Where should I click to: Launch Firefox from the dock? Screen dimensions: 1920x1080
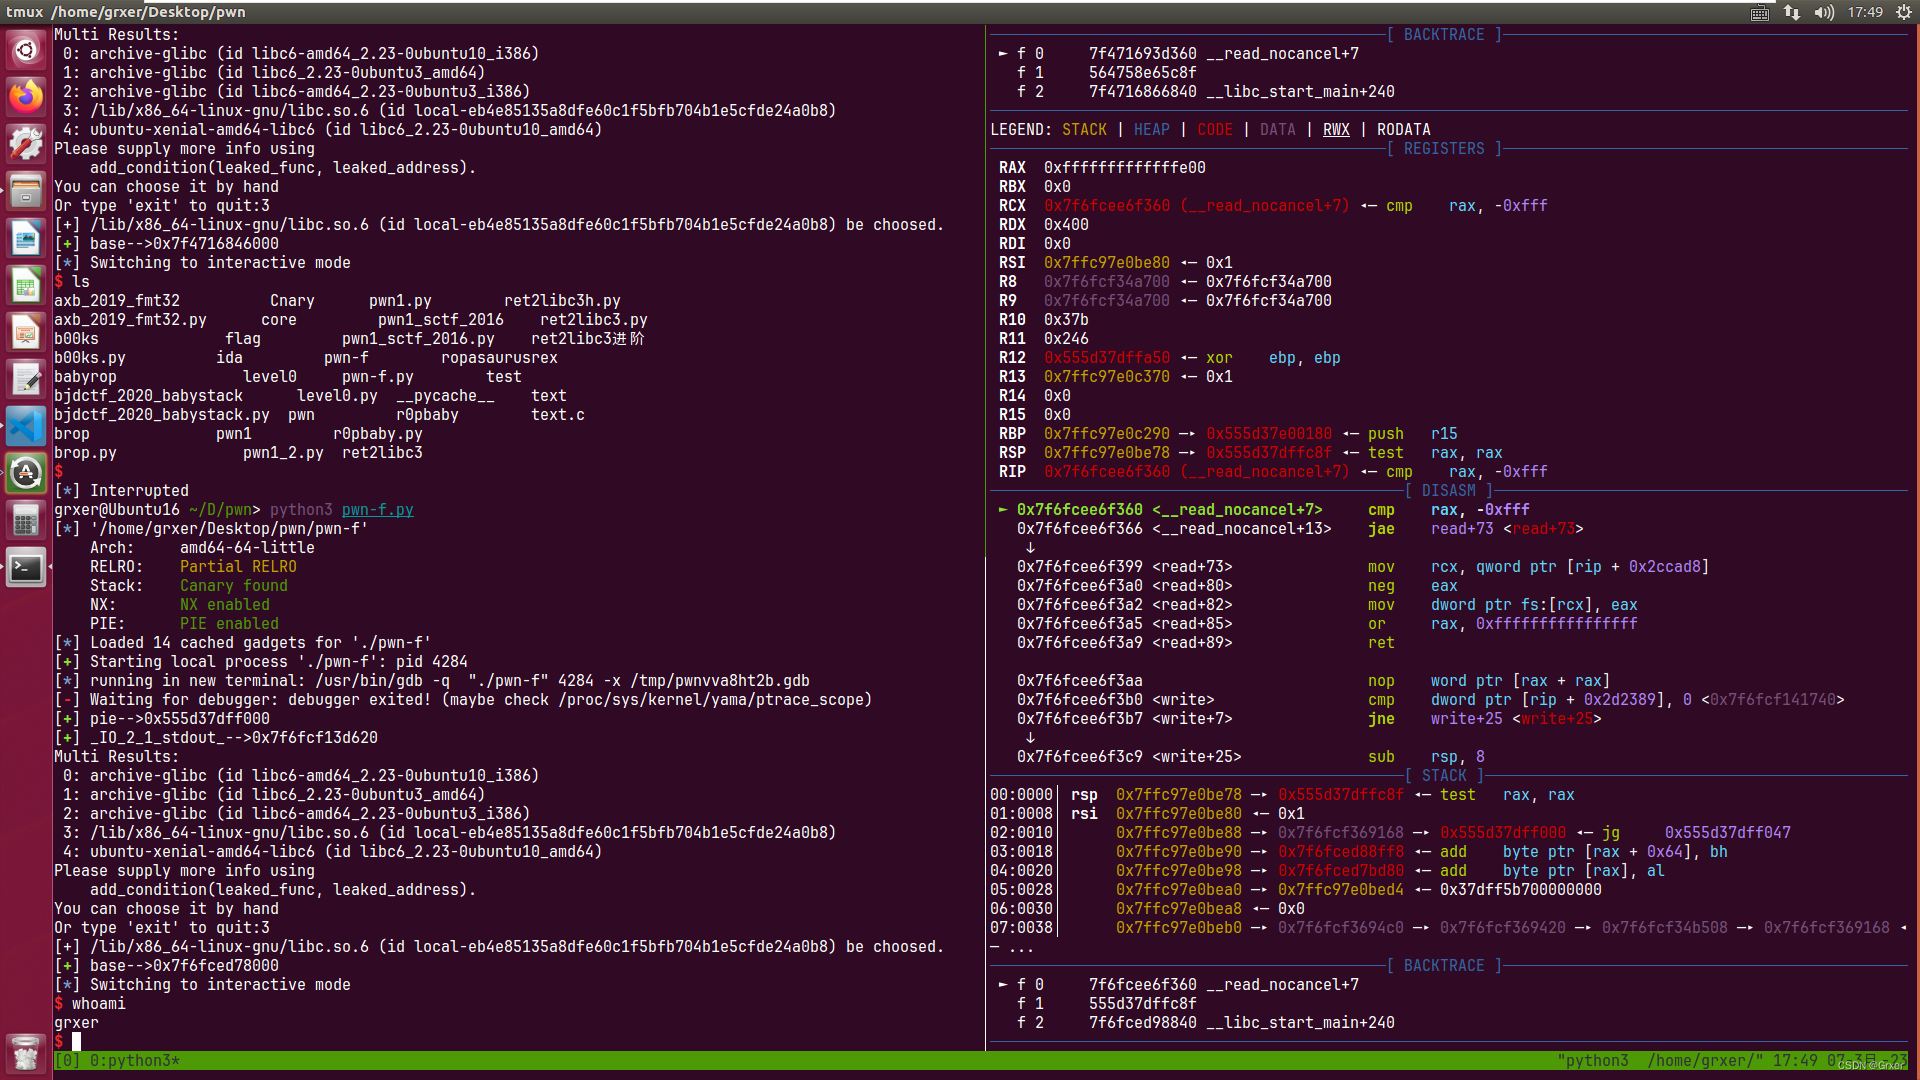(26, 96)
